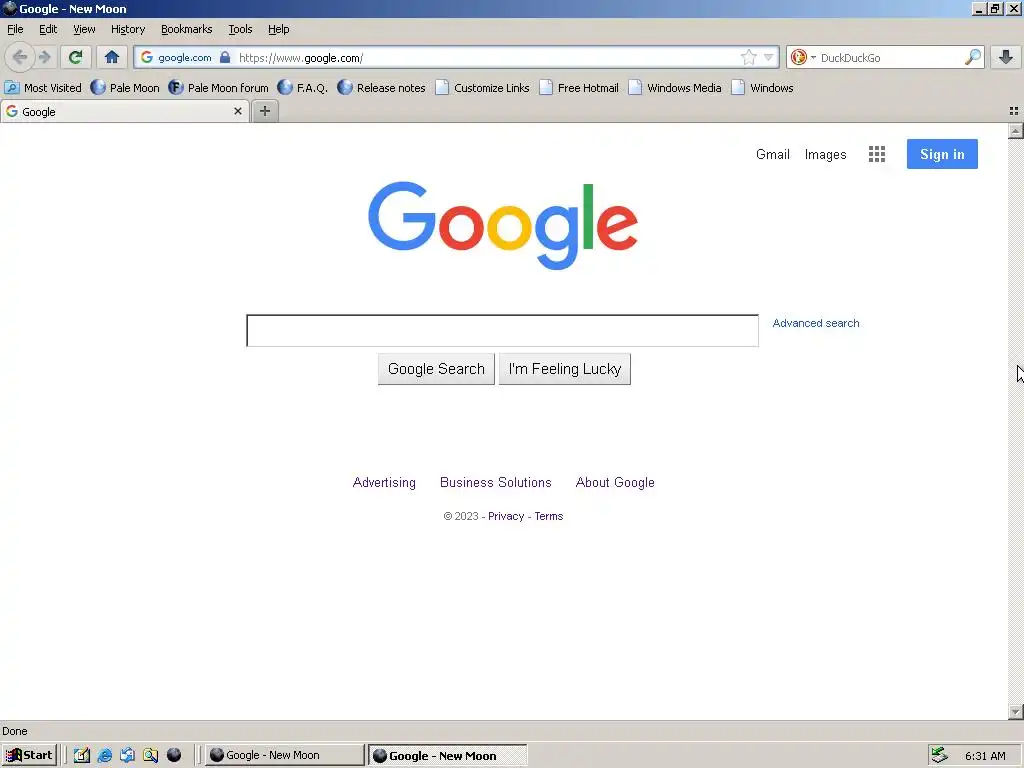Launch Internet Explorer from quick launch

[104, 755]
